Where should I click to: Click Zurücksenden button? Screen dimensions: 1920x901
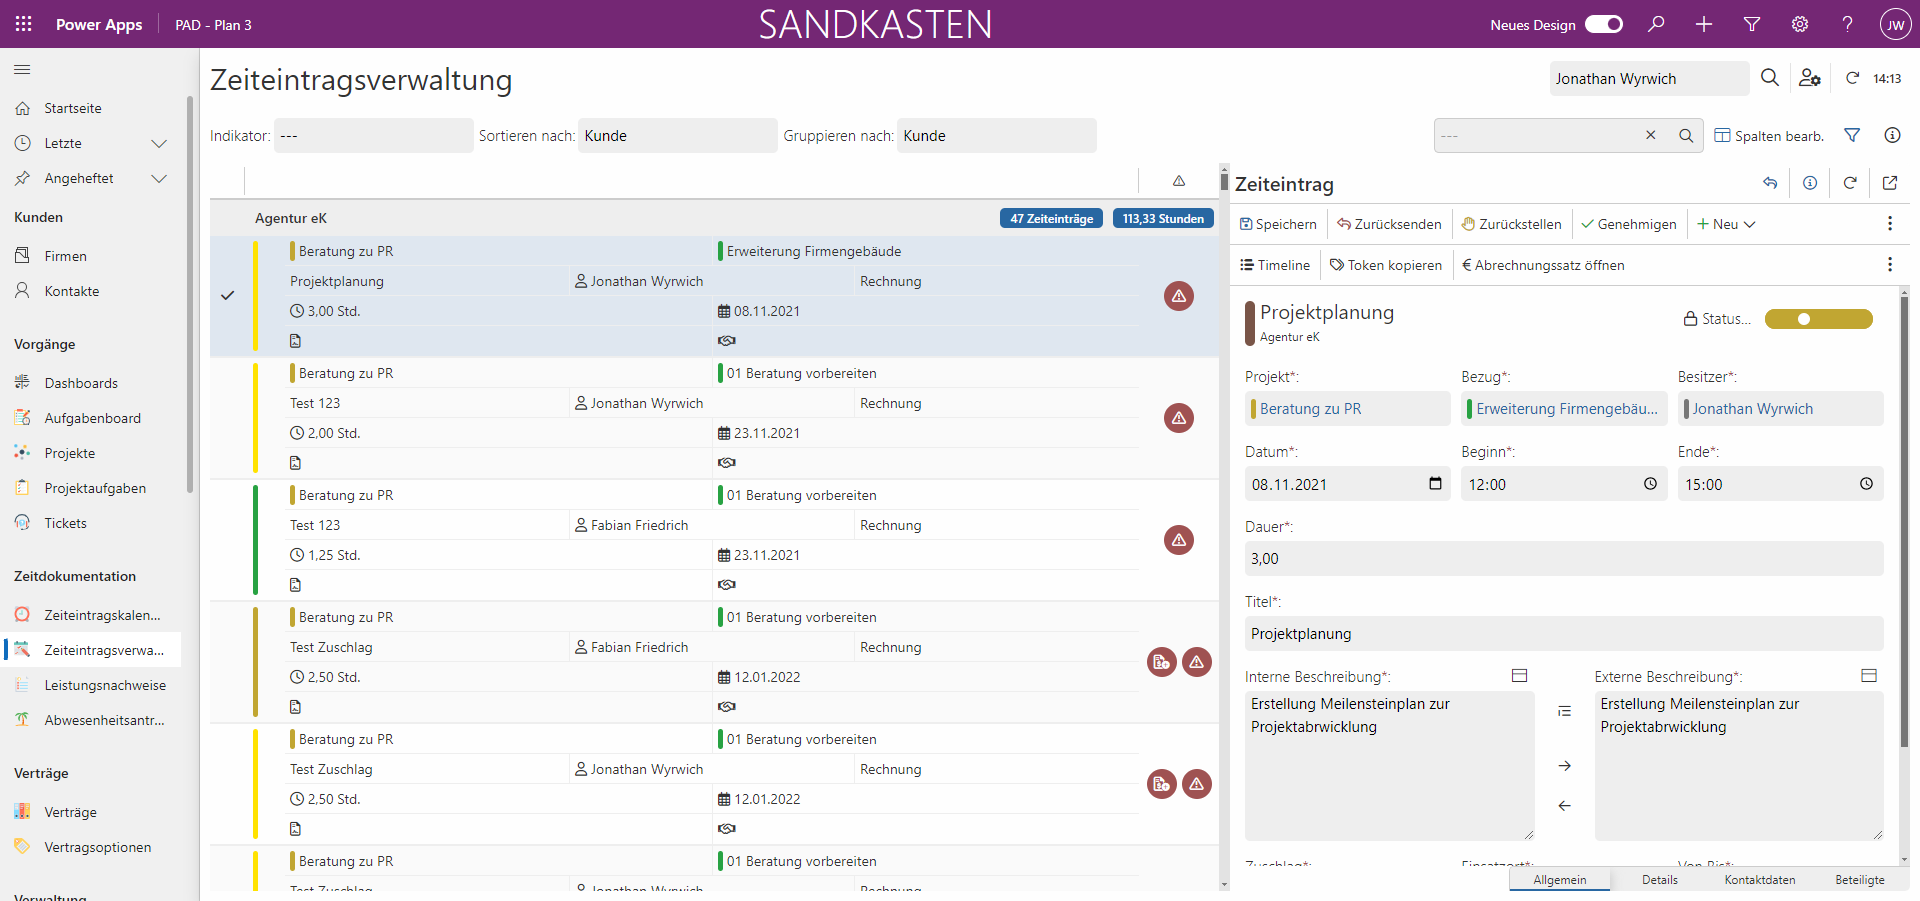[1390, 224]
